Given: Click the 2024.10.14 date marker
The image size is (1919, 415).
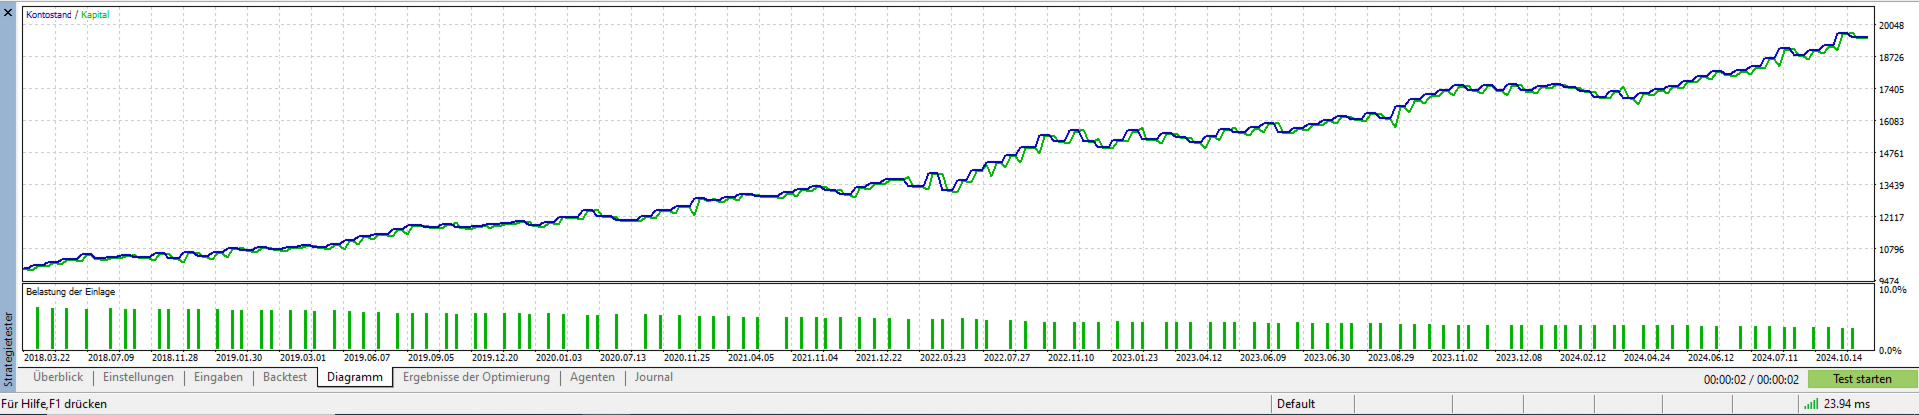Looking at the screenshot, I should pyautogui.click(x=1838, y=358).
